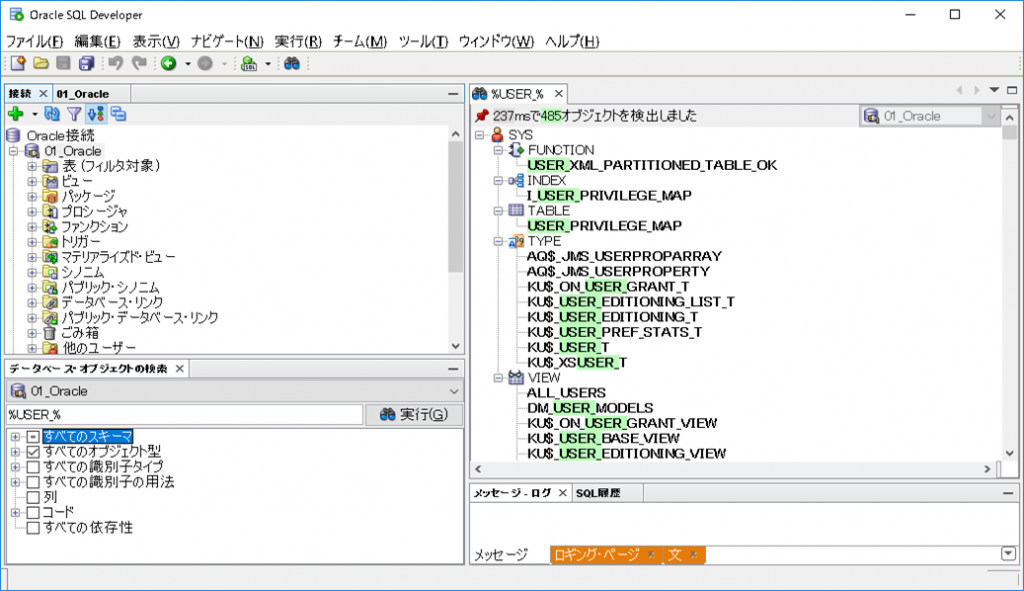Toggle the すべてのスキーマ checkbox

pyautogui.click(x=33, y=436)
